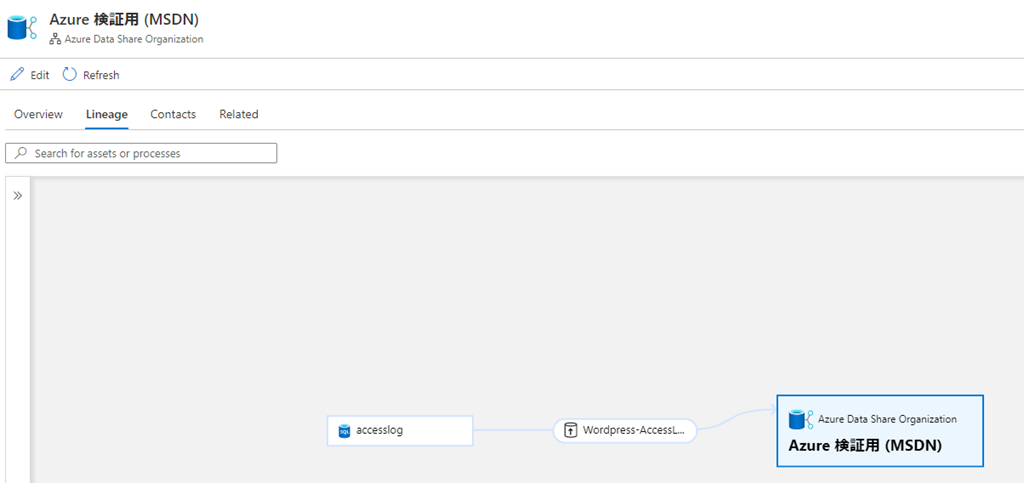Click the Edit pencil icon
Viewport: 1024px width, 483px height.
tap(17, 74)
